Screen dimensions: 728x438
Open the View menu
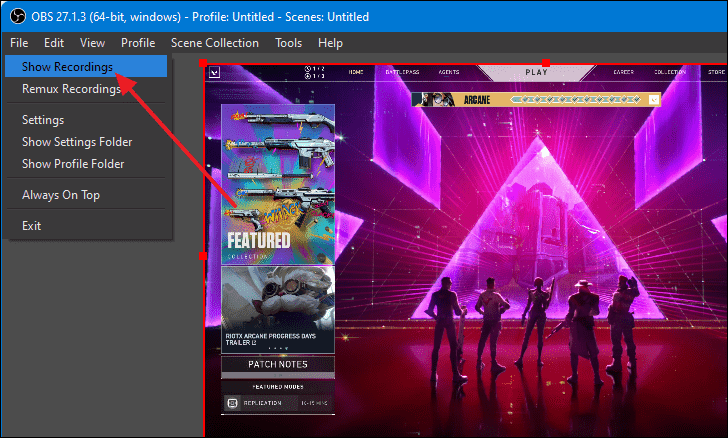[x=92, y=43]
